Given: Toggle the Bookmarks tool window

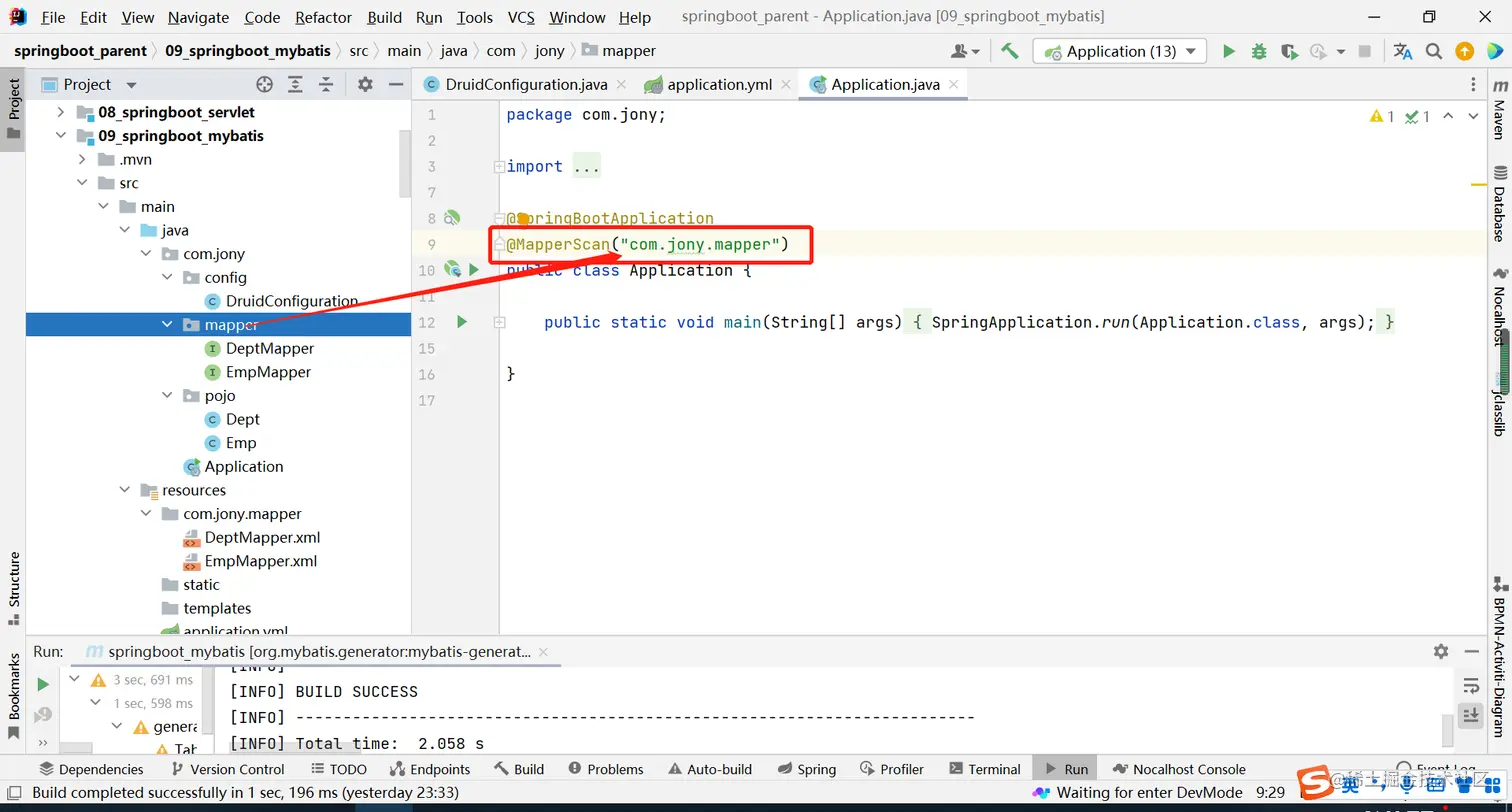Looking at the screenshot, I should click(x=13, y=695).
